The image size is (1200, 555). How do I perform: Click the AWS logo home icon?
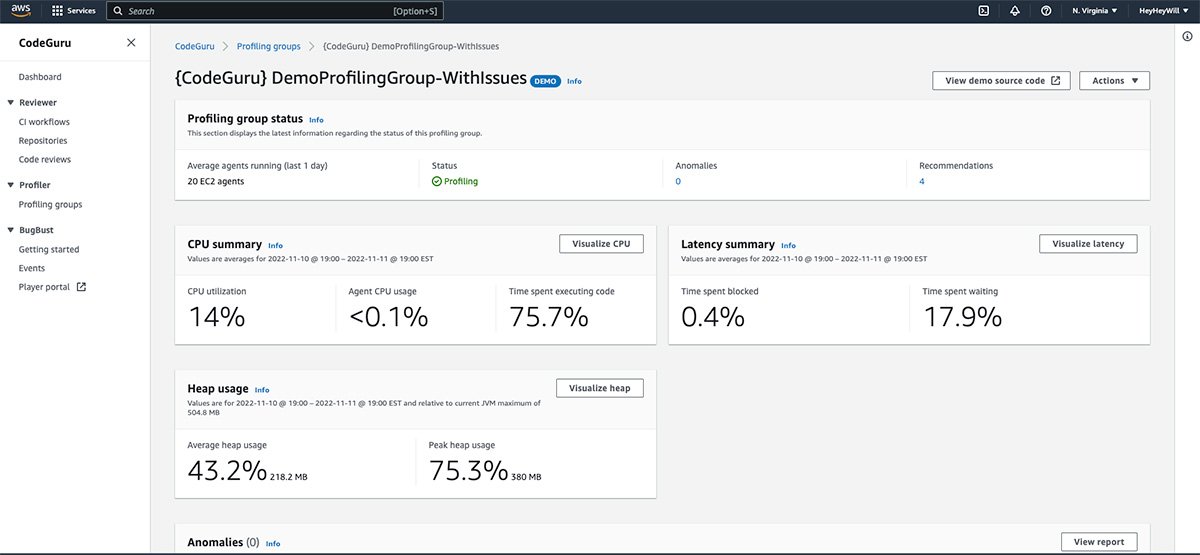[21, 11]
